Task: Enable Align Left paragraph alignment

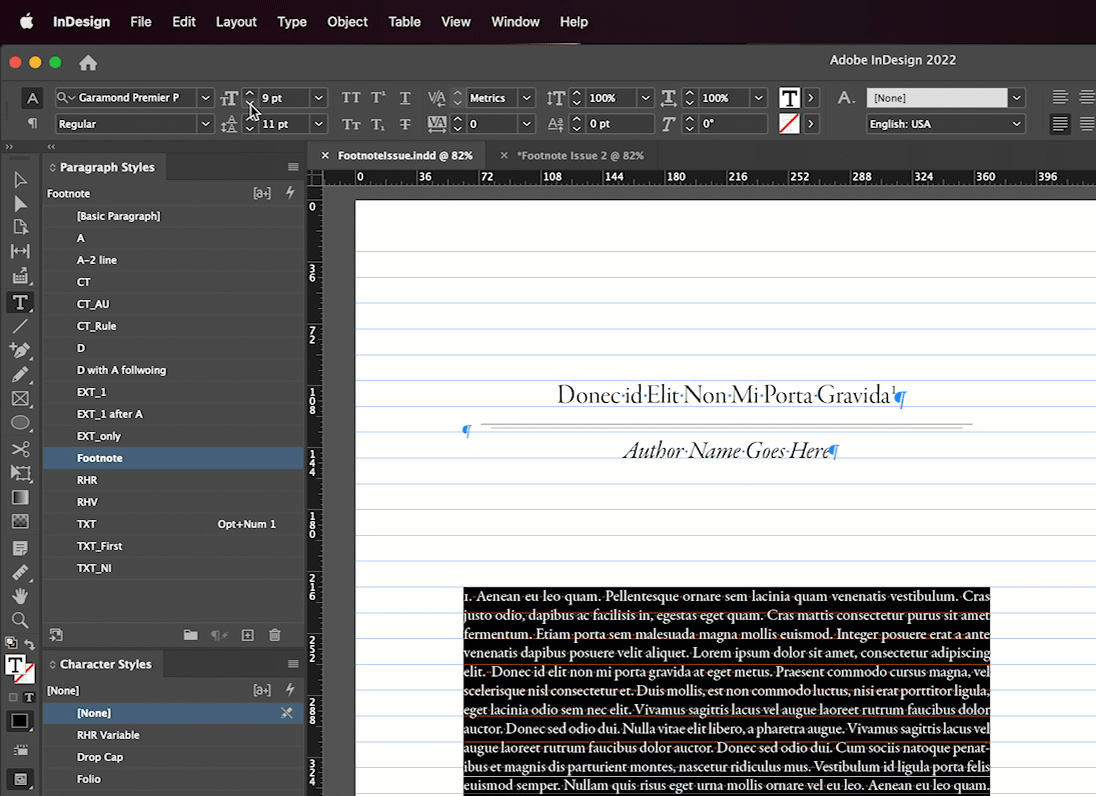Action: pyautogui.click(x=1060, y=97)
